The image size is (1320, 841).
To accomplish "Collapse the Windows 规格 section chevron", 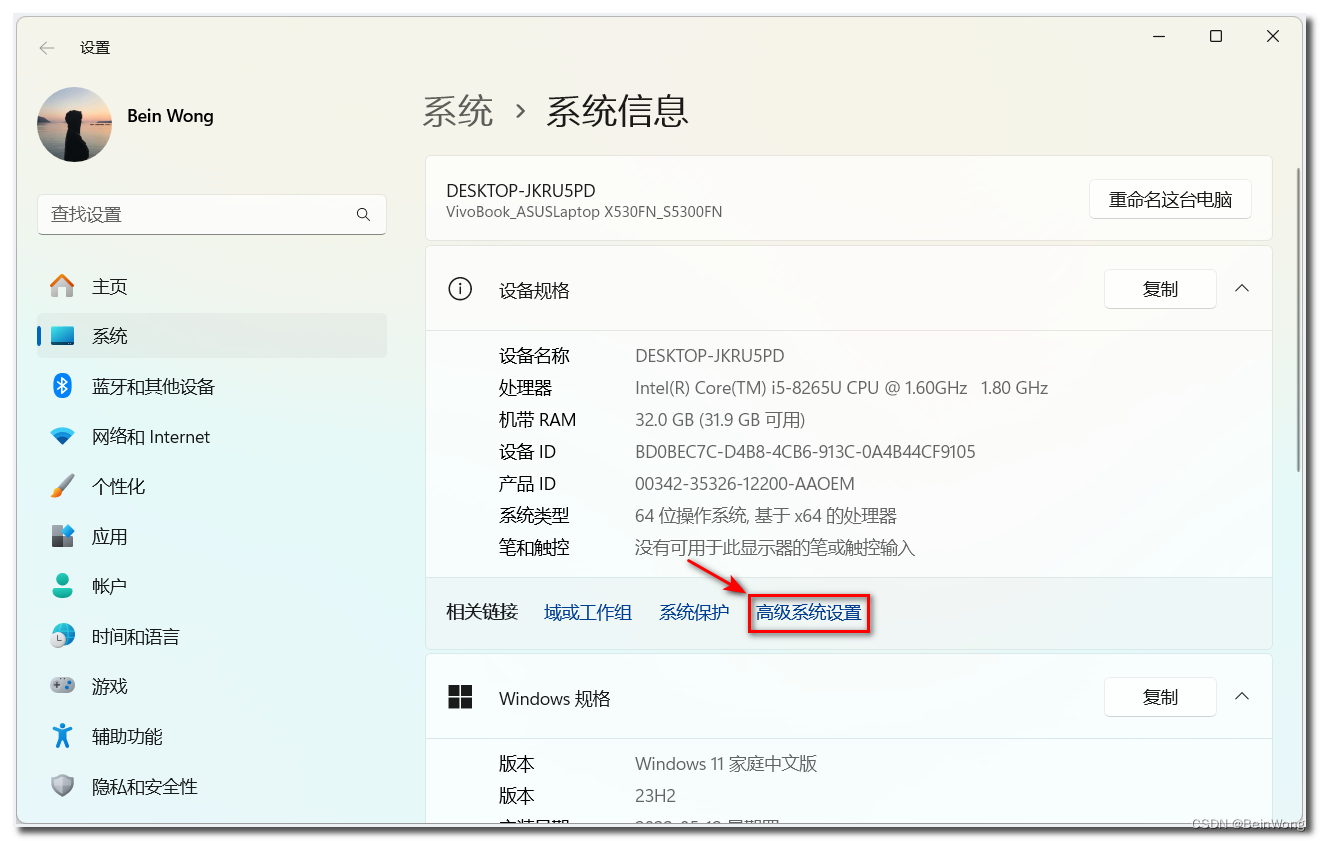I will [x=1242, y=696].
